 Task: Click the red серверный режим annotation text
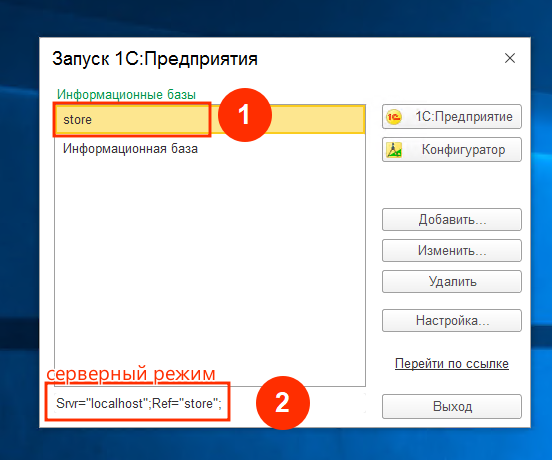(x=131, y=374)
